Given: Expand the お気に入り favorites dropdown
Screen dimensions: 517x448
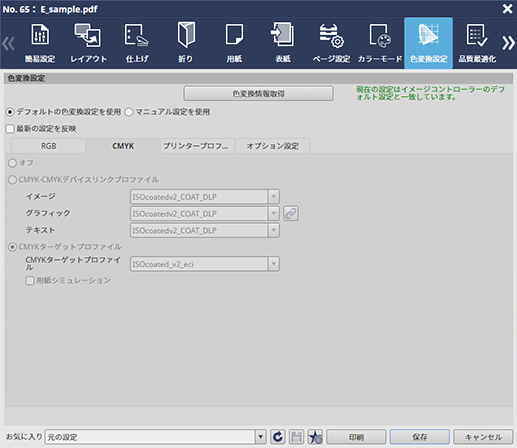Looking at the screenshot, I should pyautogui.click(x=260, y=437).
